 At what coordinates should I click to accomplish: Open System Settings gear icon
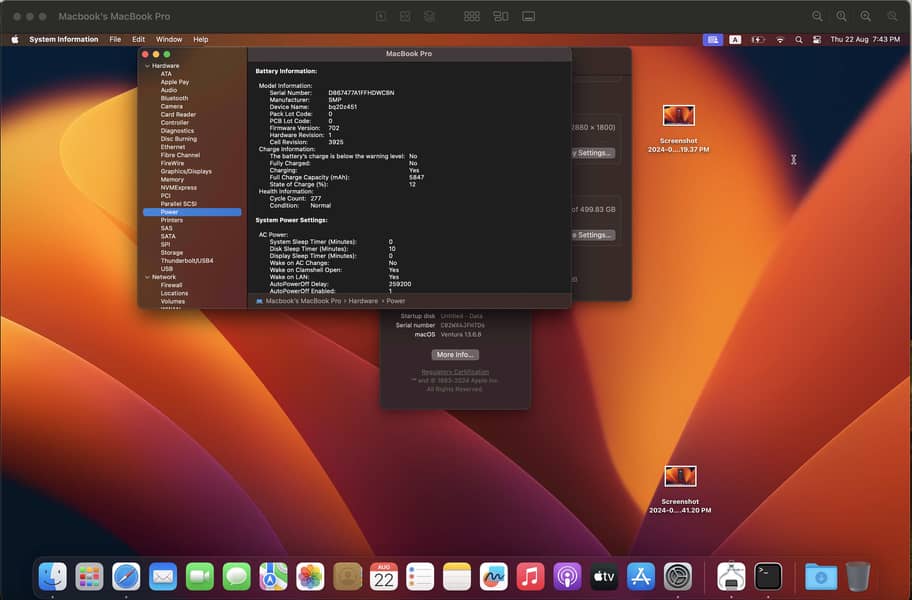click(x=678, y=576)
